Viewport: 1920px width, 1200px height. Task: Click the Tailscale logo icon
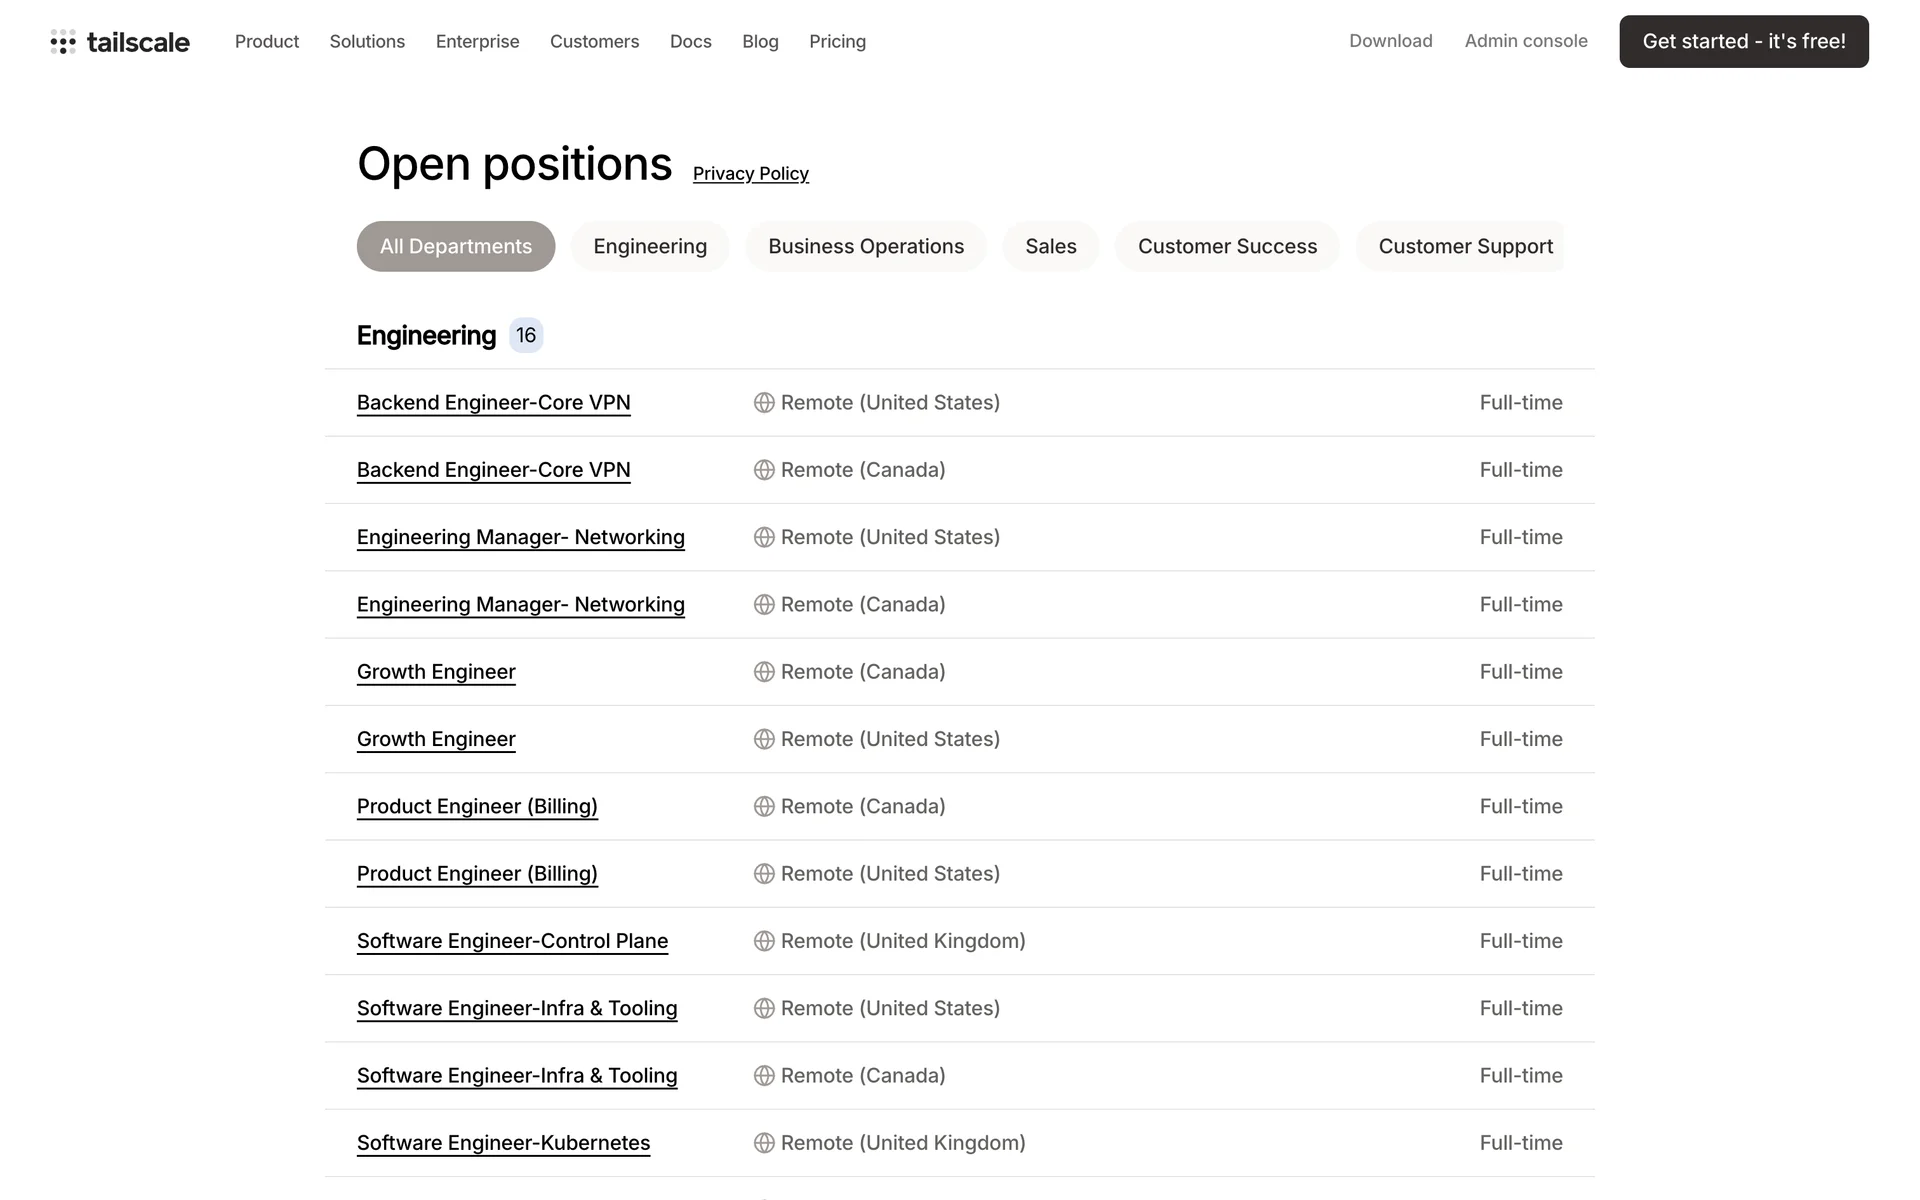63,42
